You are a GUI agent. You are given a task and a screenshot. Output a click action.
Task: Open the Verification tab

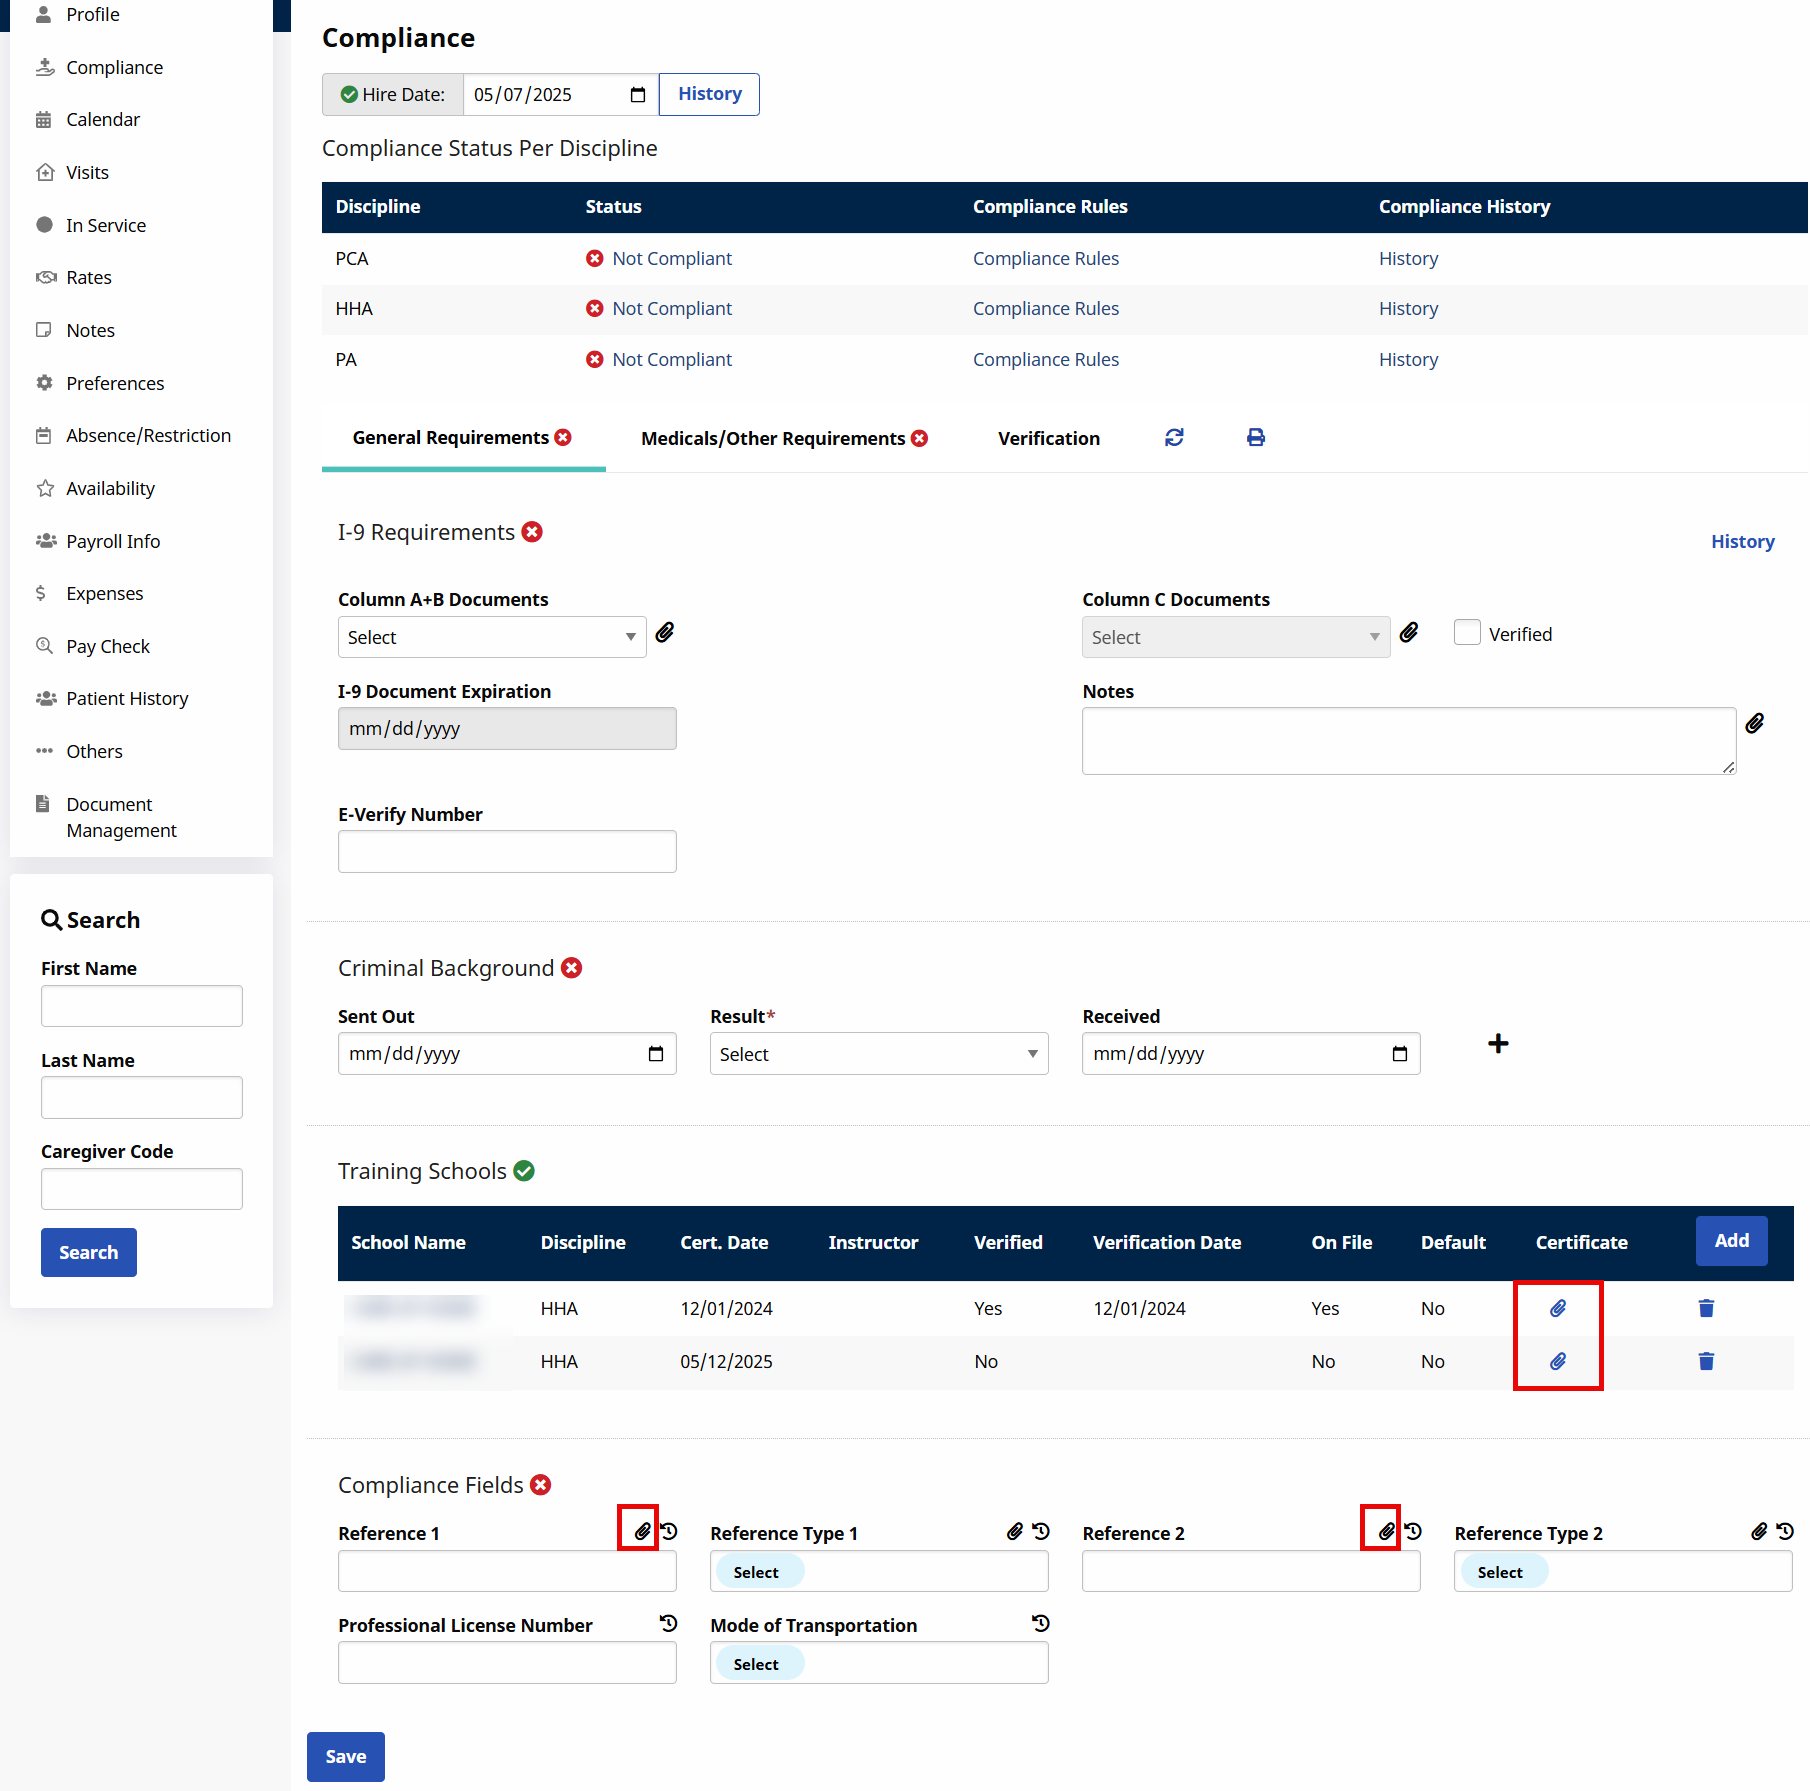click(1048, 439)
